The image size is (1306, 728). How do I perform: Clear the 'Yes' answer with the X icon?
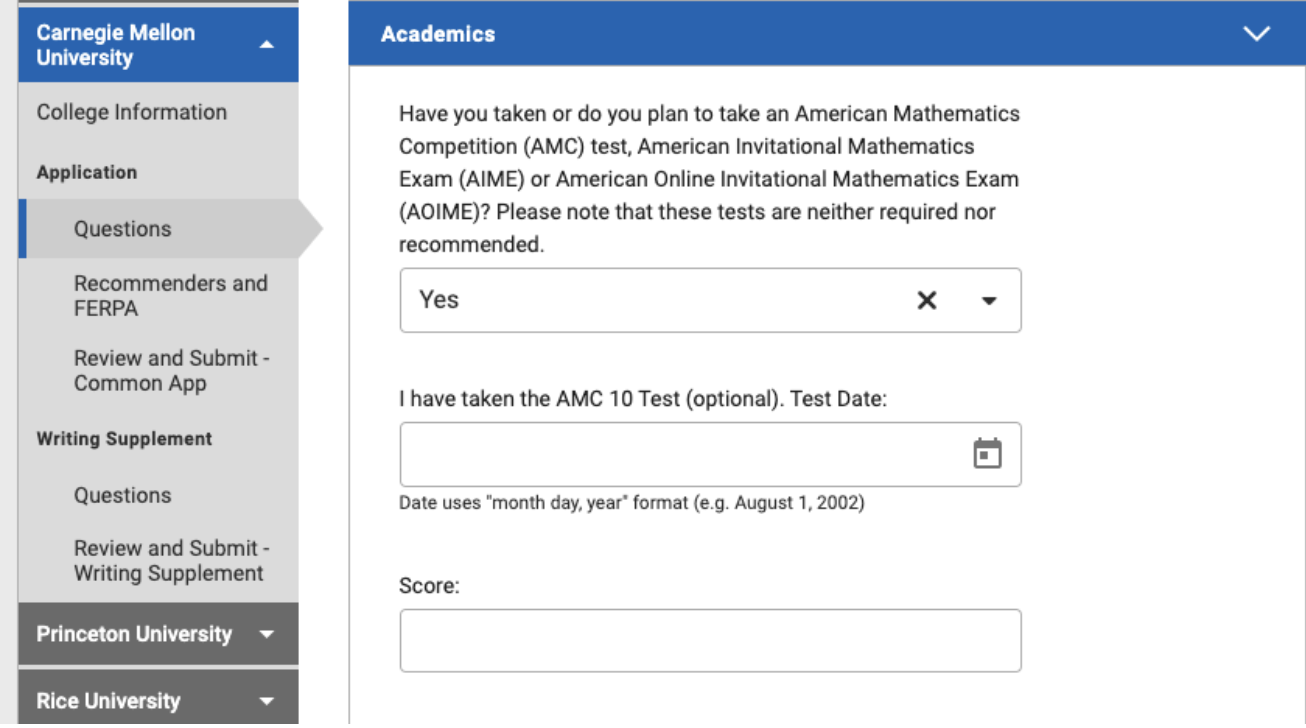(x=925, y=300)
